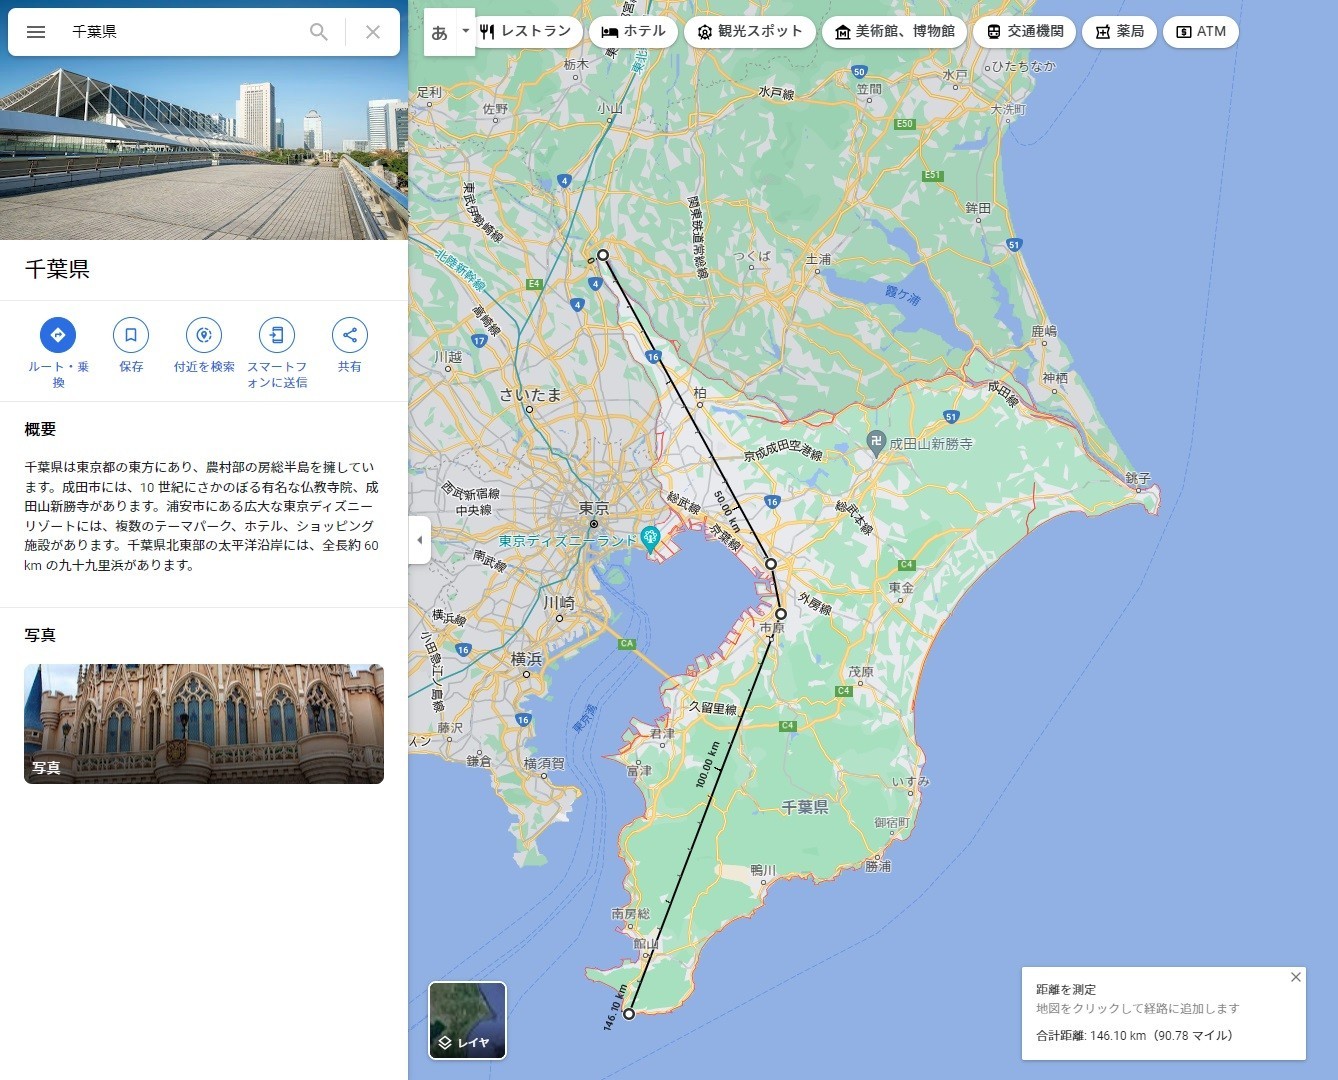Save the place with 保存 icon
The image size is (1338, 1080).
click(131, 335)
